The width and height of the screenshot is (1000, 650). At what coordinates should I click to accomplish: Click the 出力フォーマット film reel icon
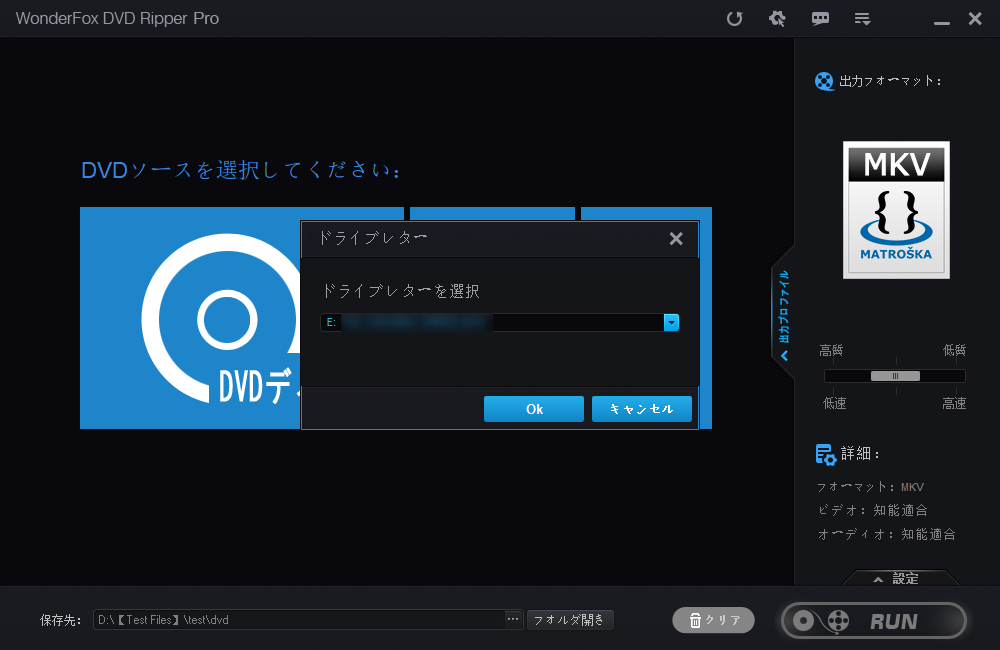824,81
